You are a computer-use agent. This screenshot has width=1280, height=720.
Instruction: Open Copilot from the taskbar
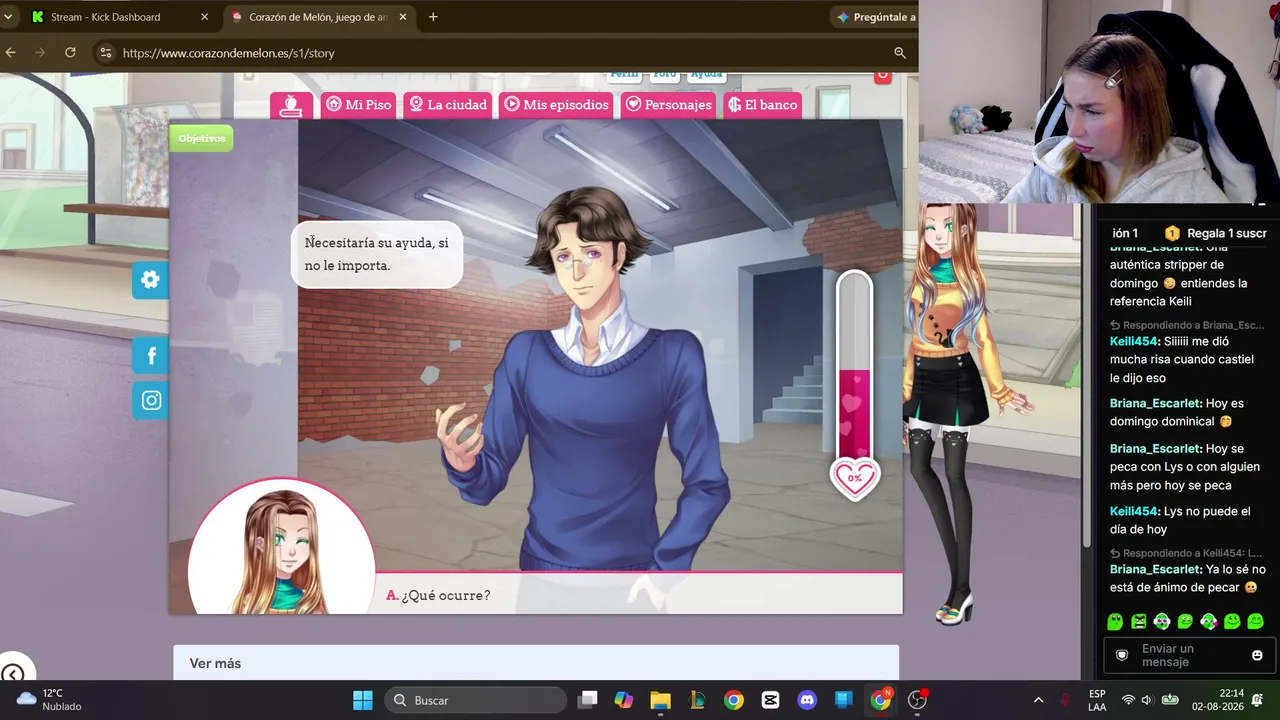point(624,700)
